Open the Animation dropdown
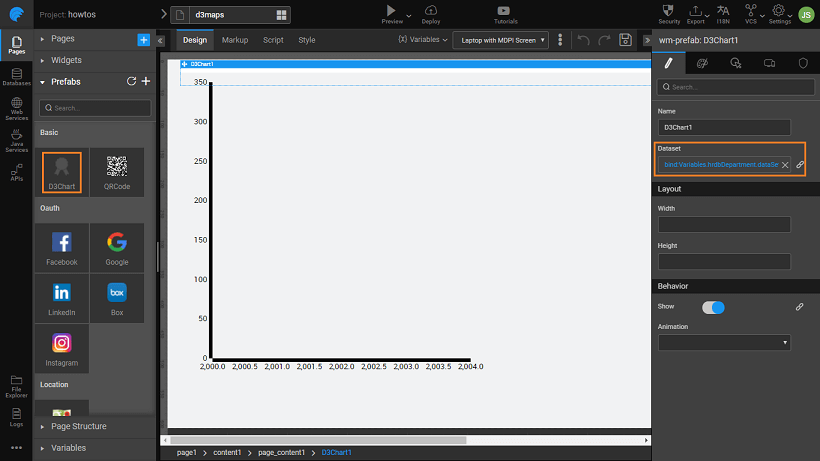820x461 pixels. [x=724, y=342]
